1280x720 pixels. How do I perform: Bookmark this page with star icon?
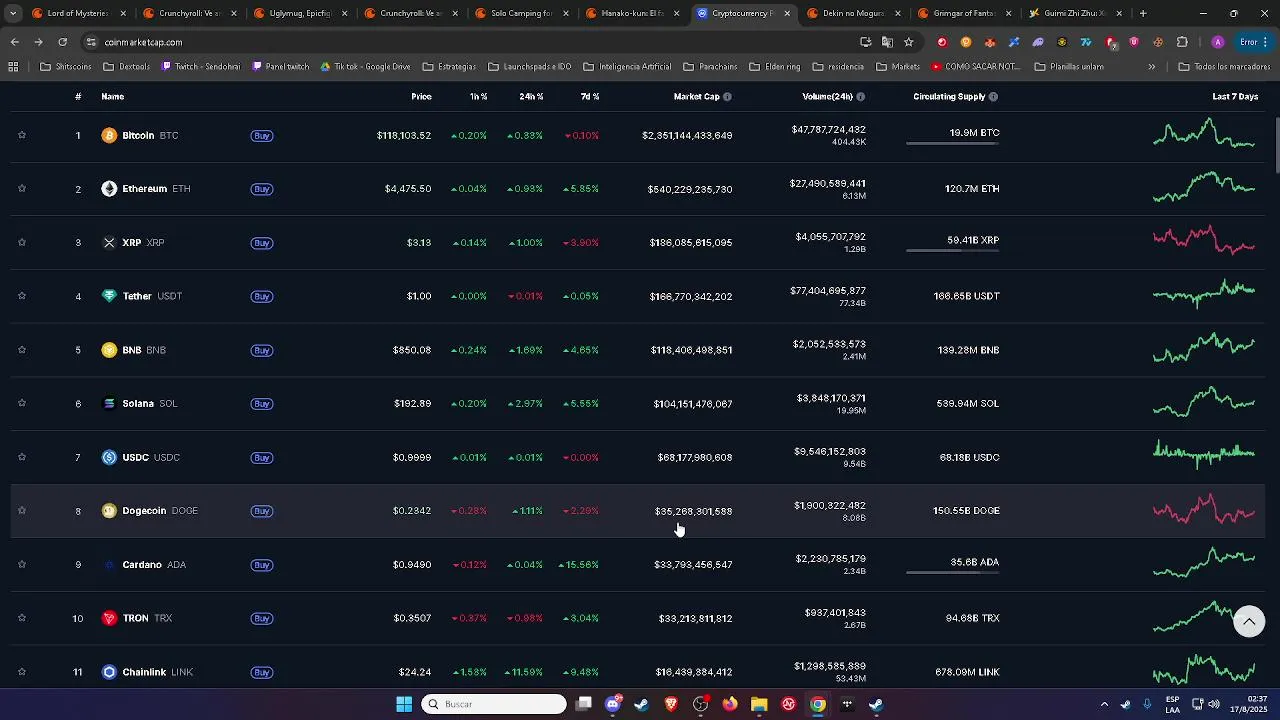tap(908, 42)
